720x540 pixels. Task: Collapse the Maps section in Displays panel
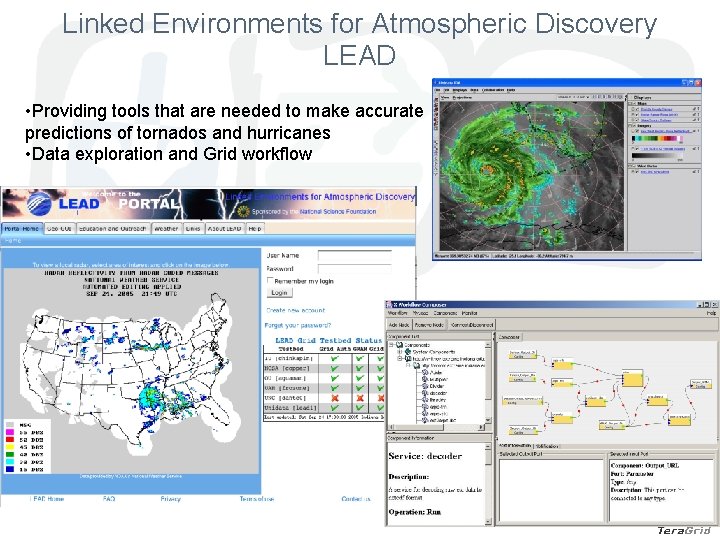click(x=631, y=104)
